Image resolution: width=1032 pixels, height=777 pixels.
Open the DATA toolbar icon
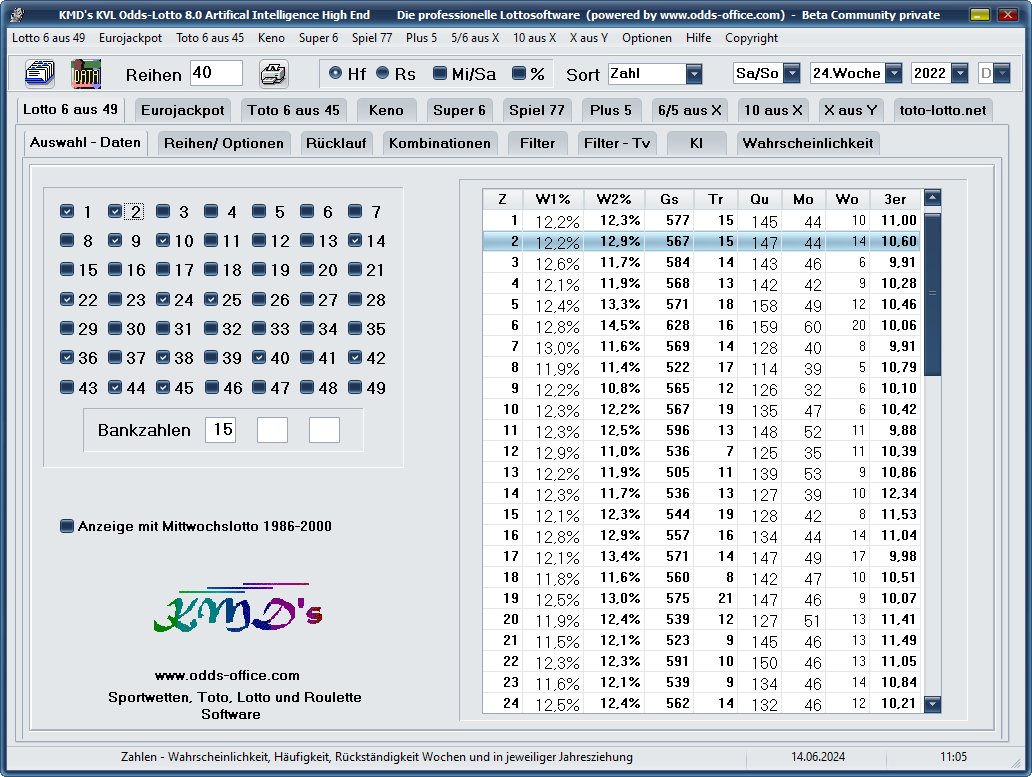(x=86, y=74)
